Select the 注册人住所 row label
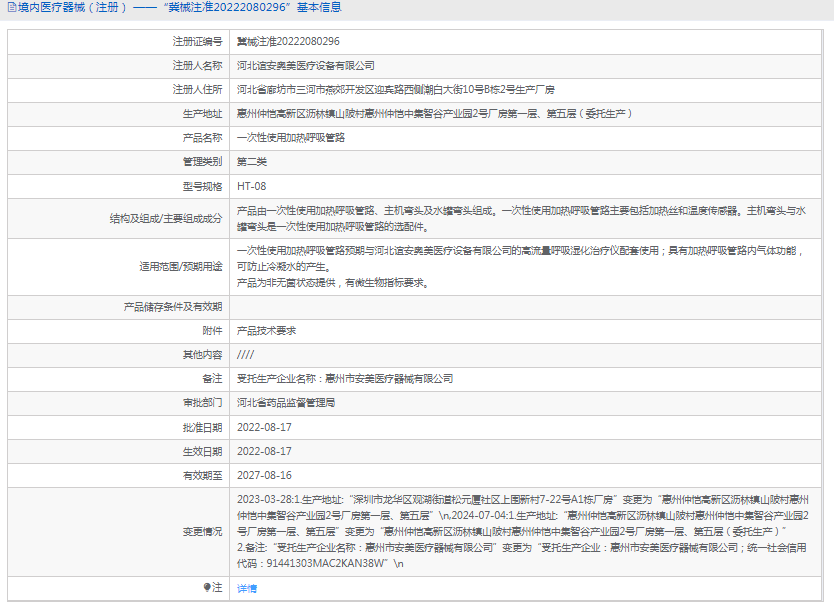This screenshot has width=834, height=609. click(197, 89)
